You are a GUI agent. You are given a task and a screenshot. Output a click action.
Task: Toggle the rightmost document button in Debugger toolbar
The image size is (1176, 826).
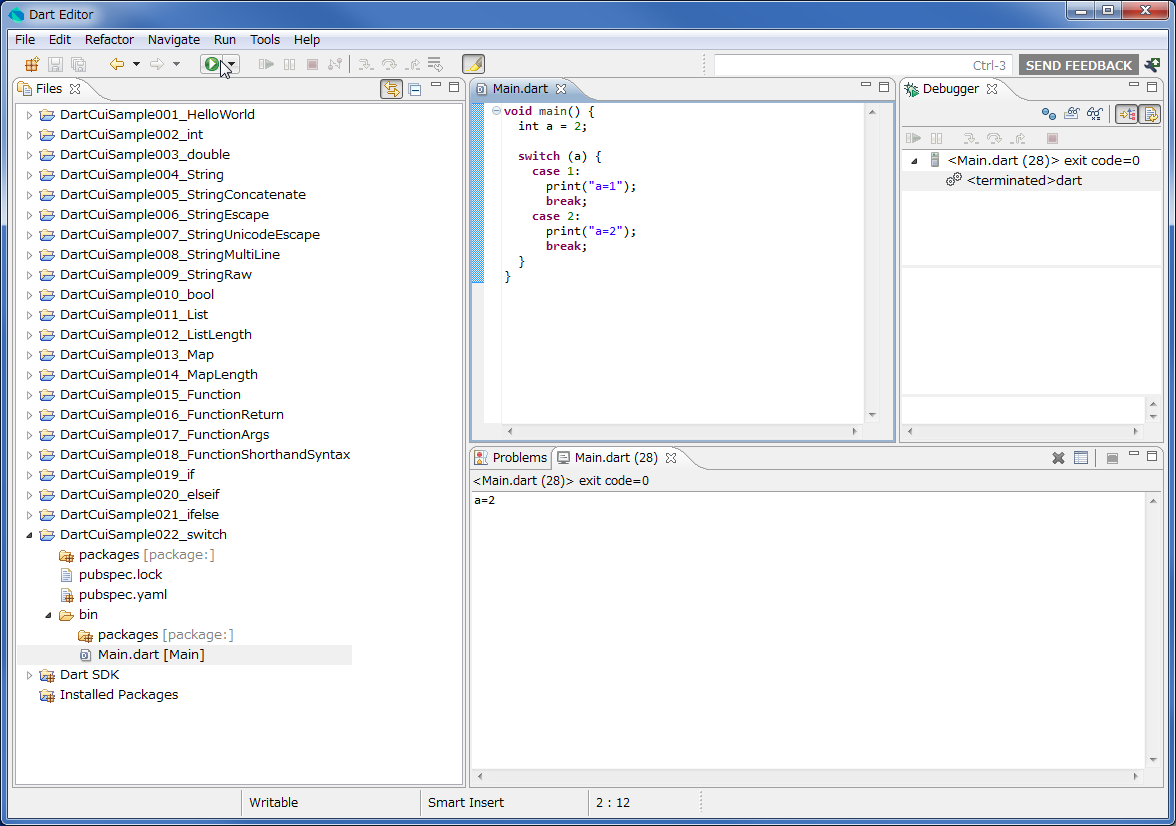point(1150,114)
